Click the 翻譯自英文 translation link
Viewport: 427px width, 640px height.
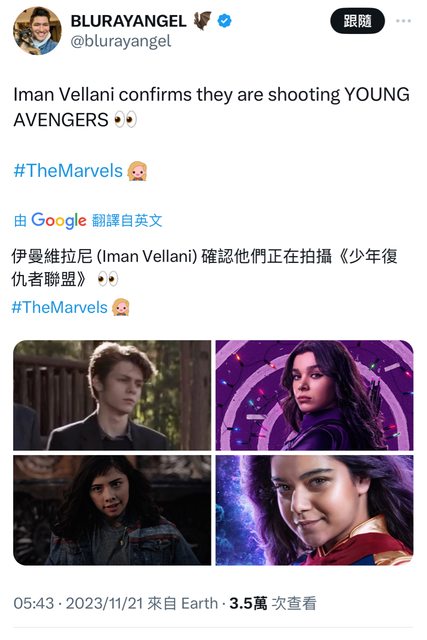click(x=127, y=220)
